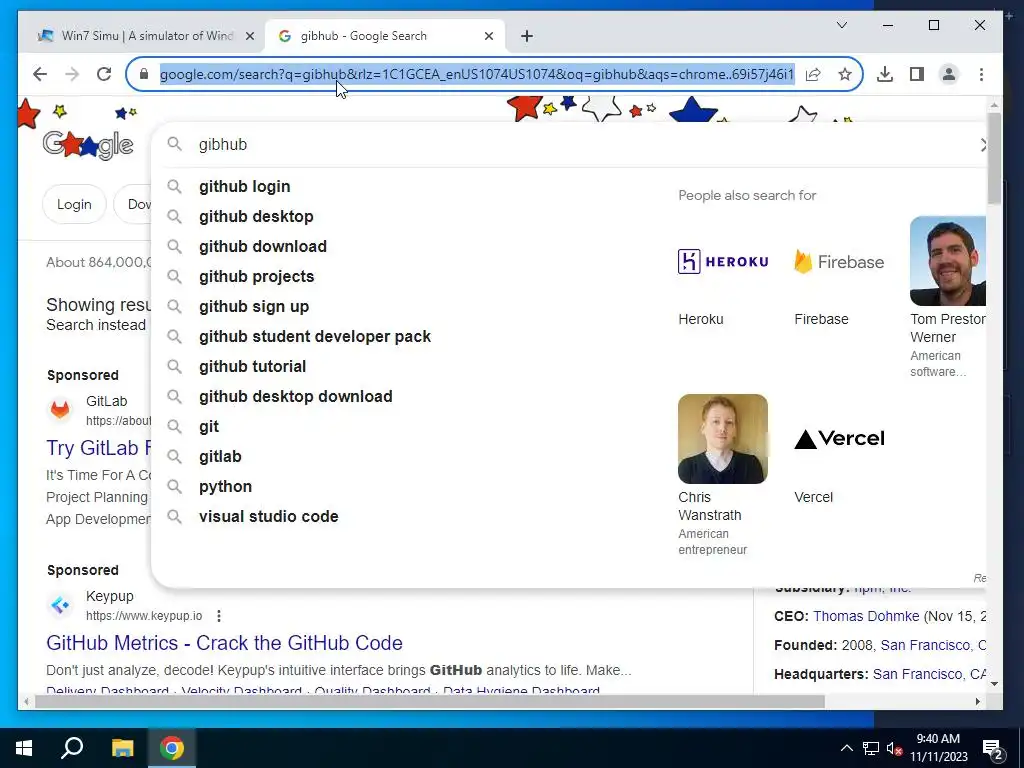
Task: Show hidden system tray icons
Action: point(846,748)
